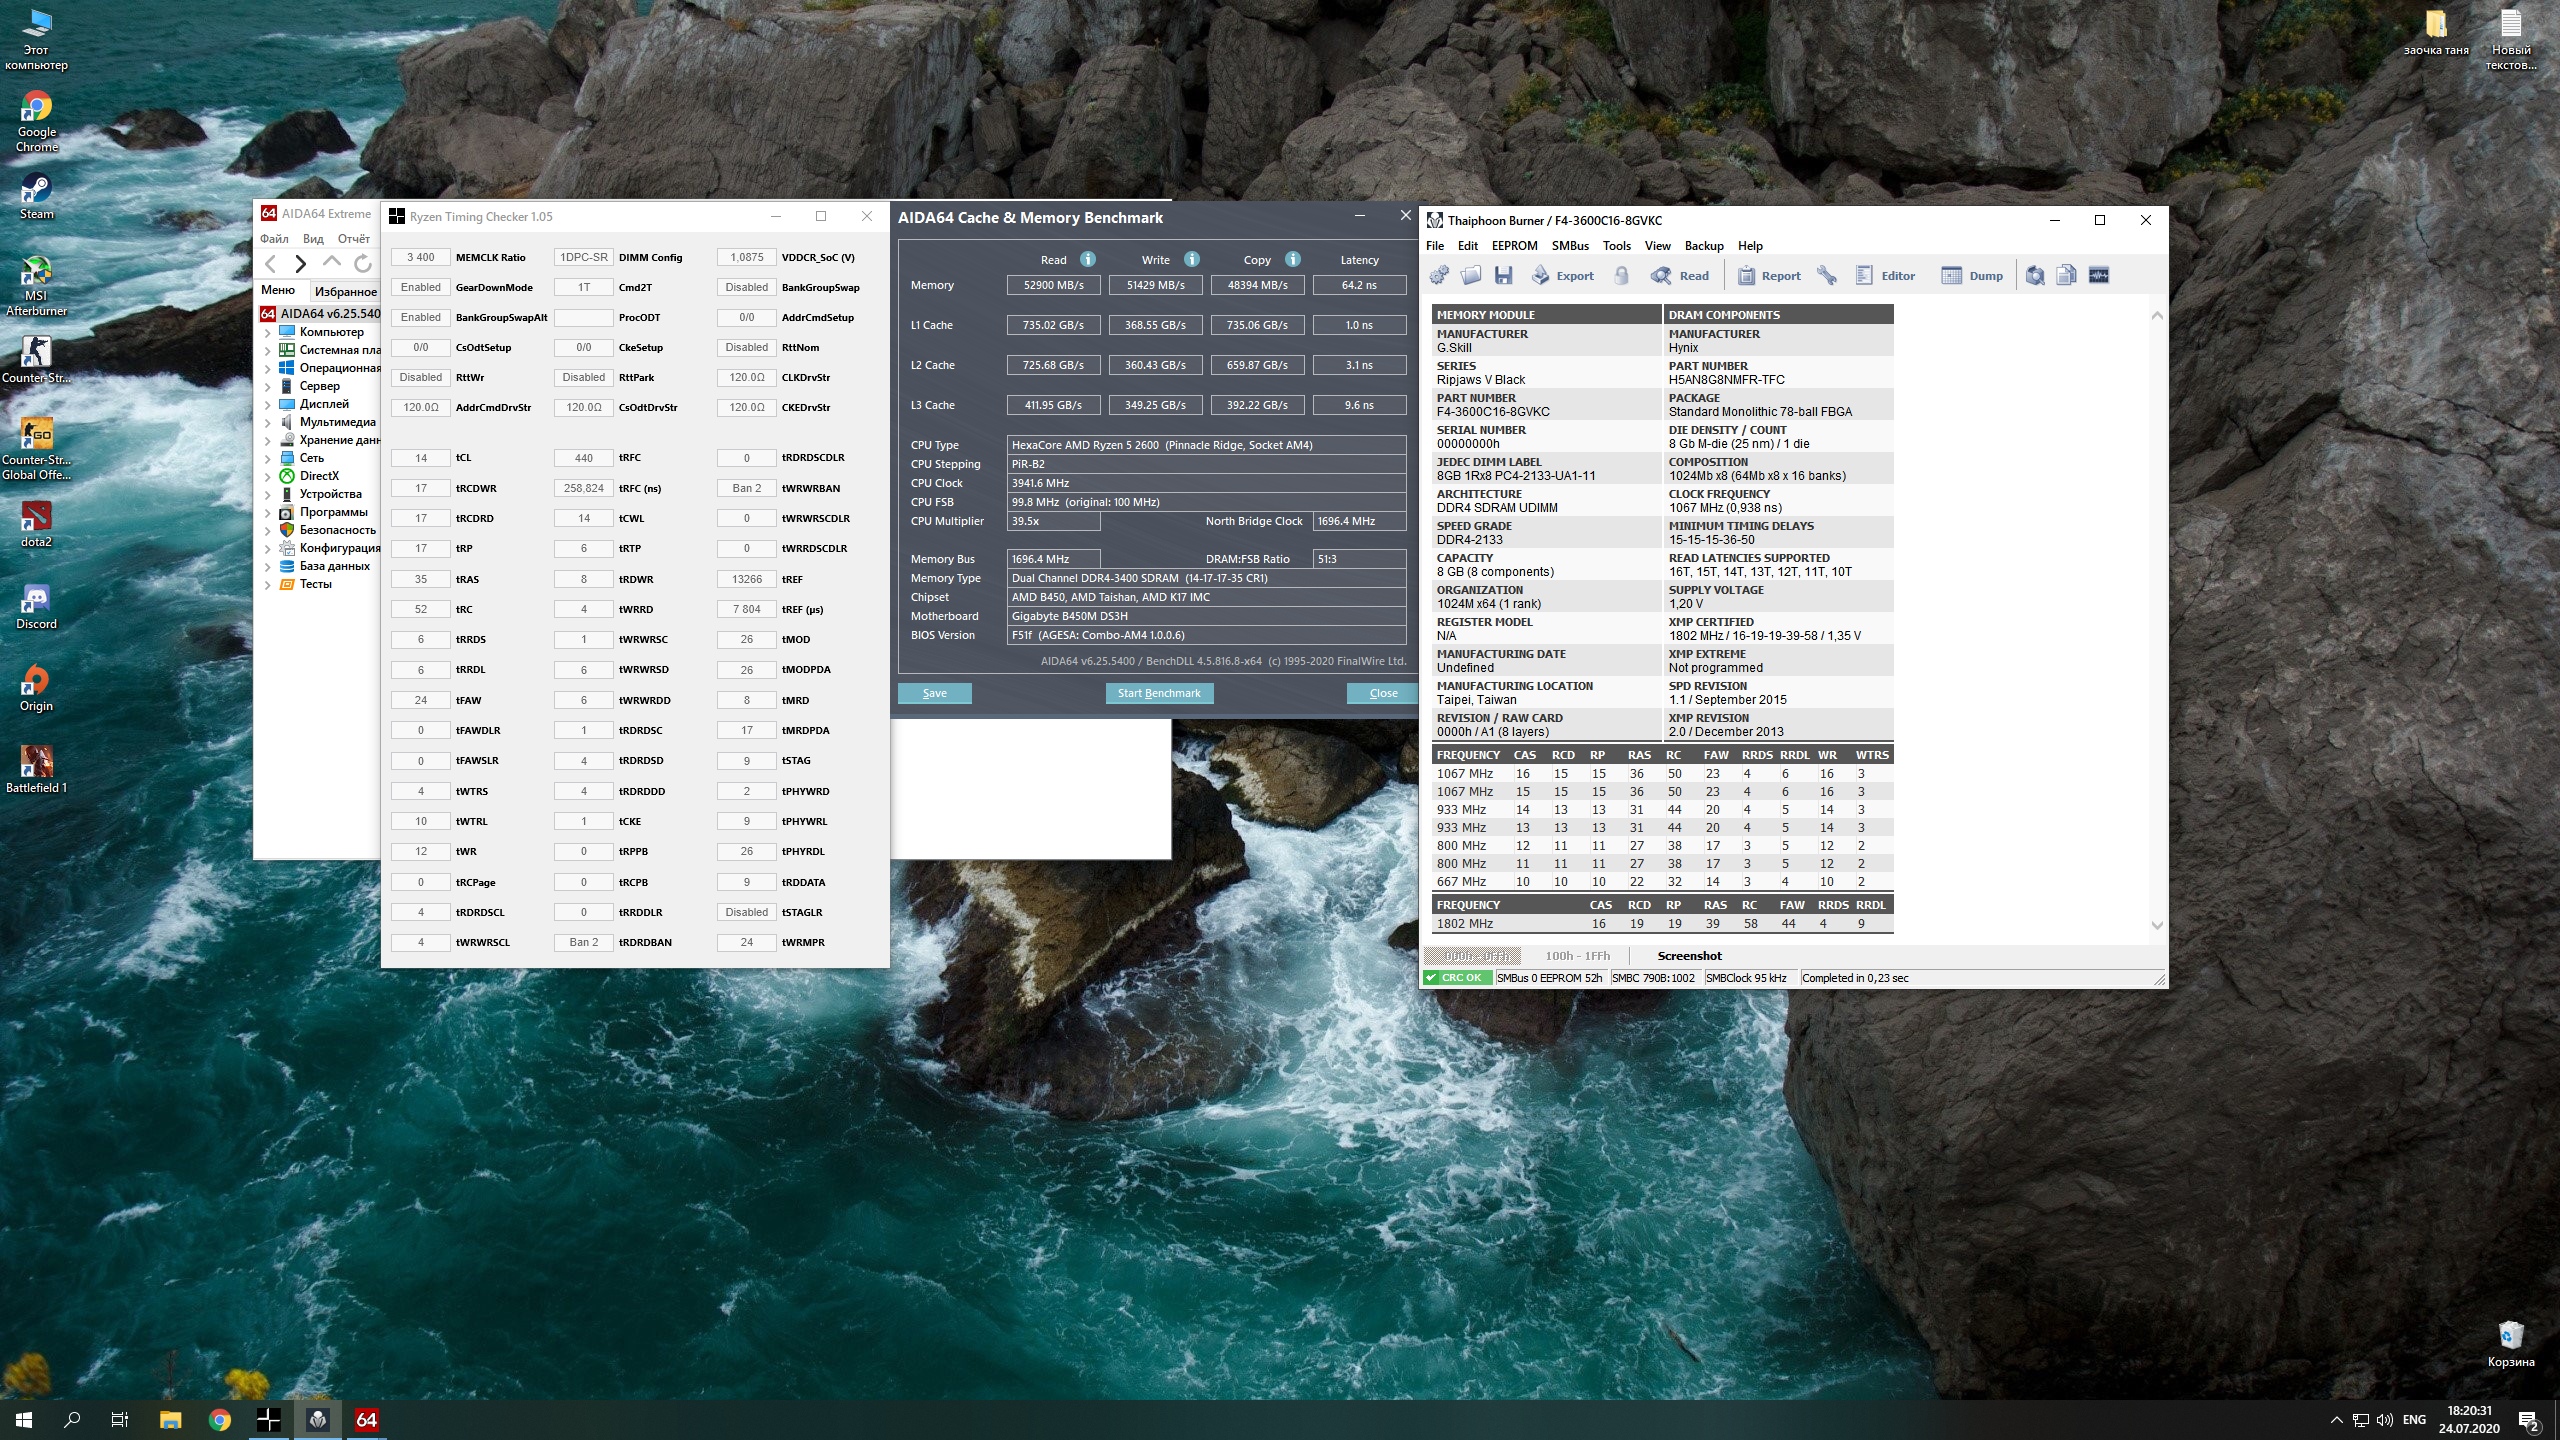Click the refresh icon in AIDA64 Extreme toolbar

click(363, 263)
